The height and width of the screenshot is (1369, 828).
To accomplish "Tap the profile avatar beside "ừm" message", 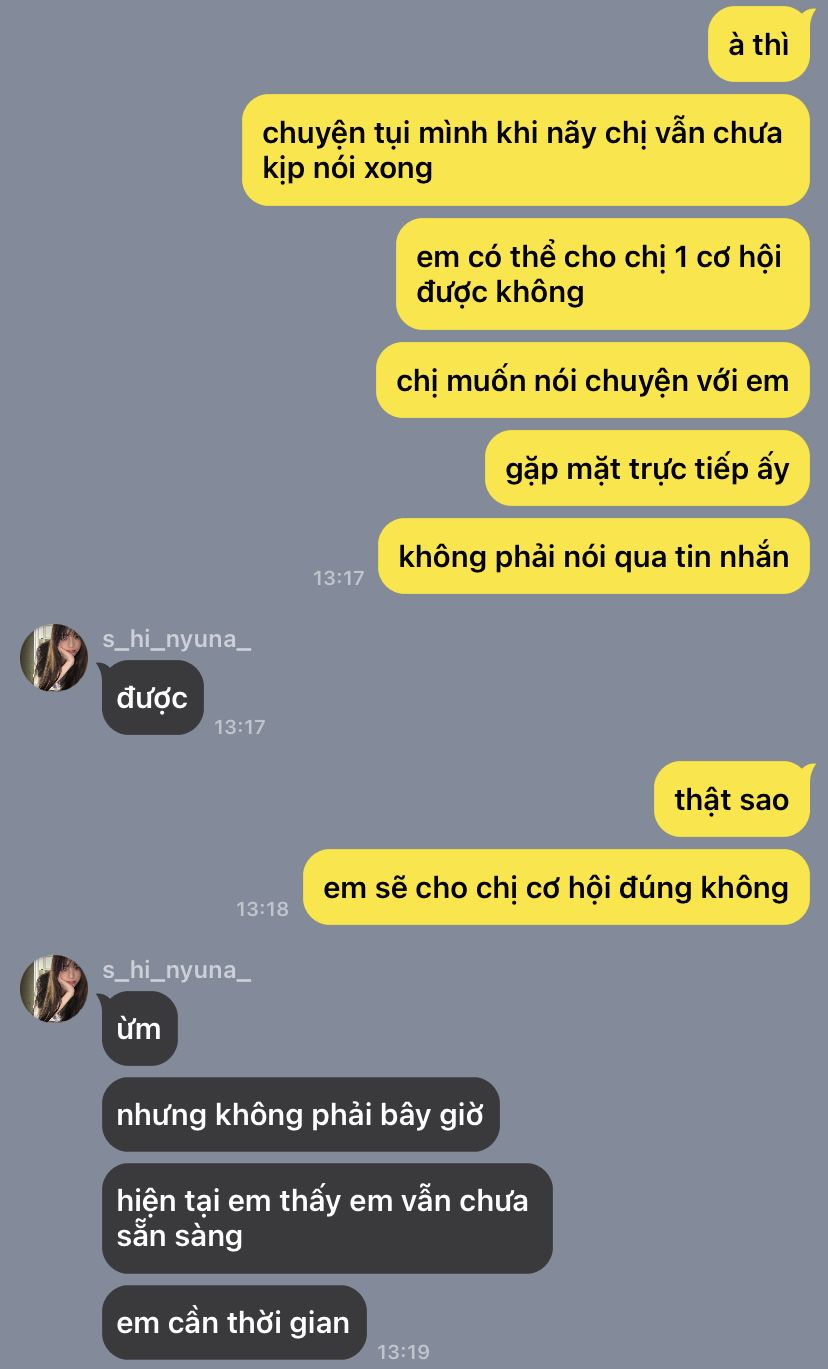I will click(x=54, y=988).
